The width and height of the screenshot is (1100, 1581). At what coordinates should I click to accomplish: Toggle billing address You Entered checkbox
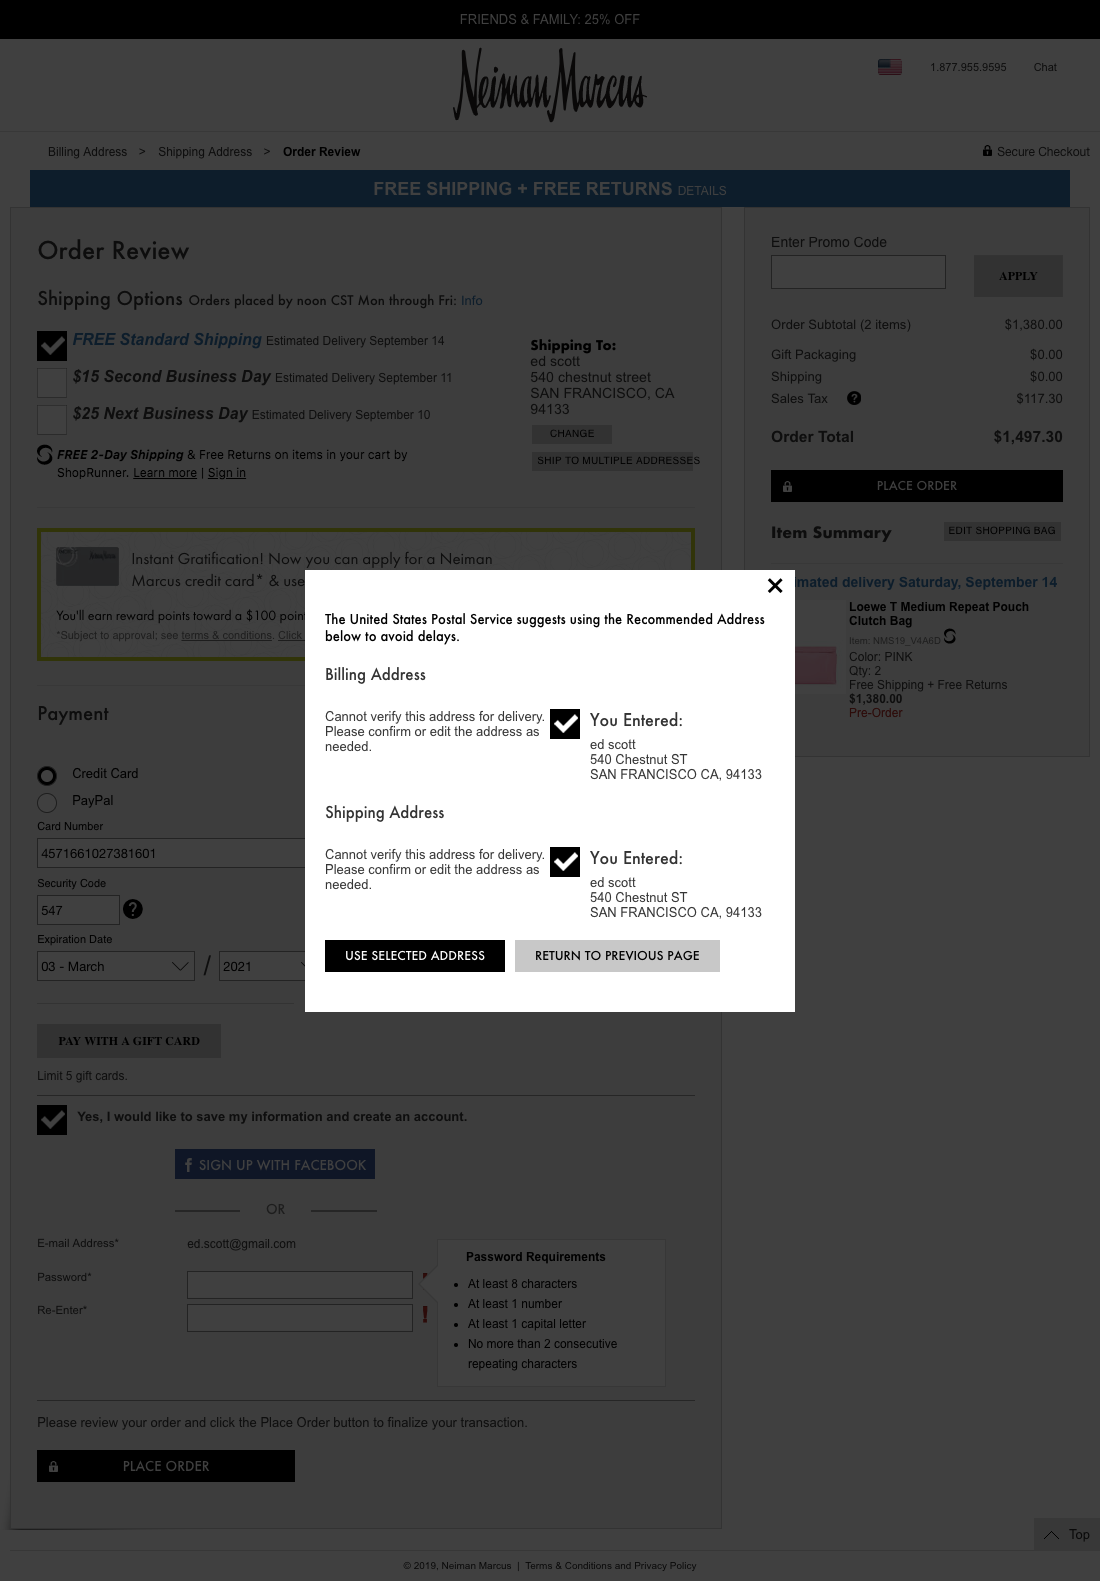pyautogui.click(x=565, y=724)
